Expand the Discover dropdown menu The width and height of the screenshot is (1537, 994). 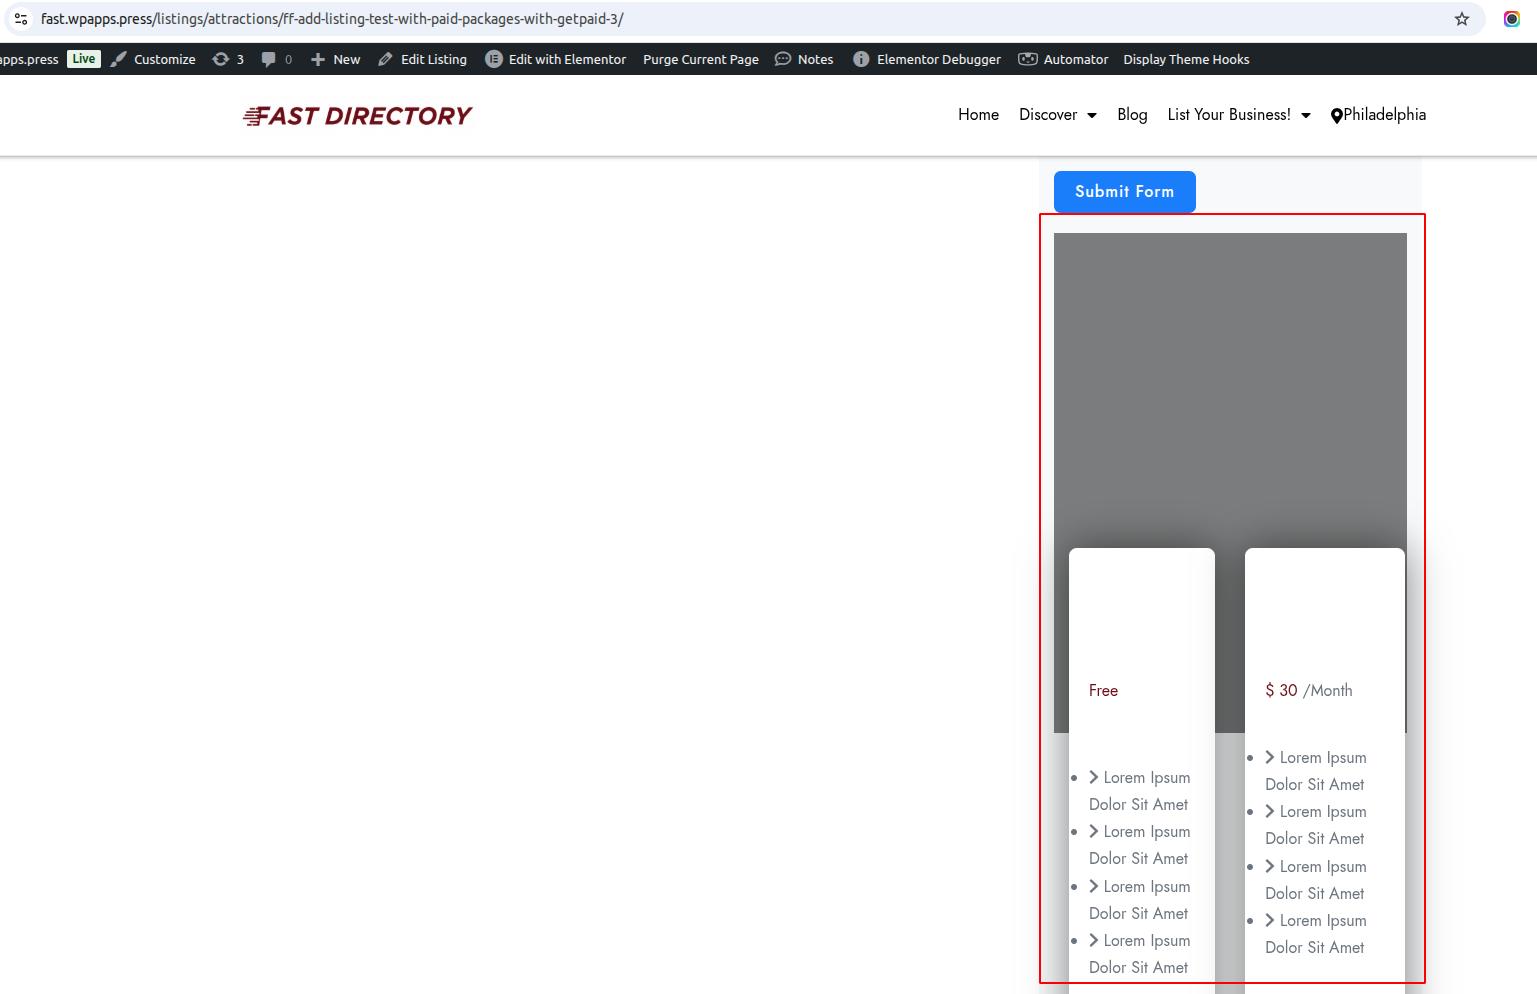coord(1057,115)
